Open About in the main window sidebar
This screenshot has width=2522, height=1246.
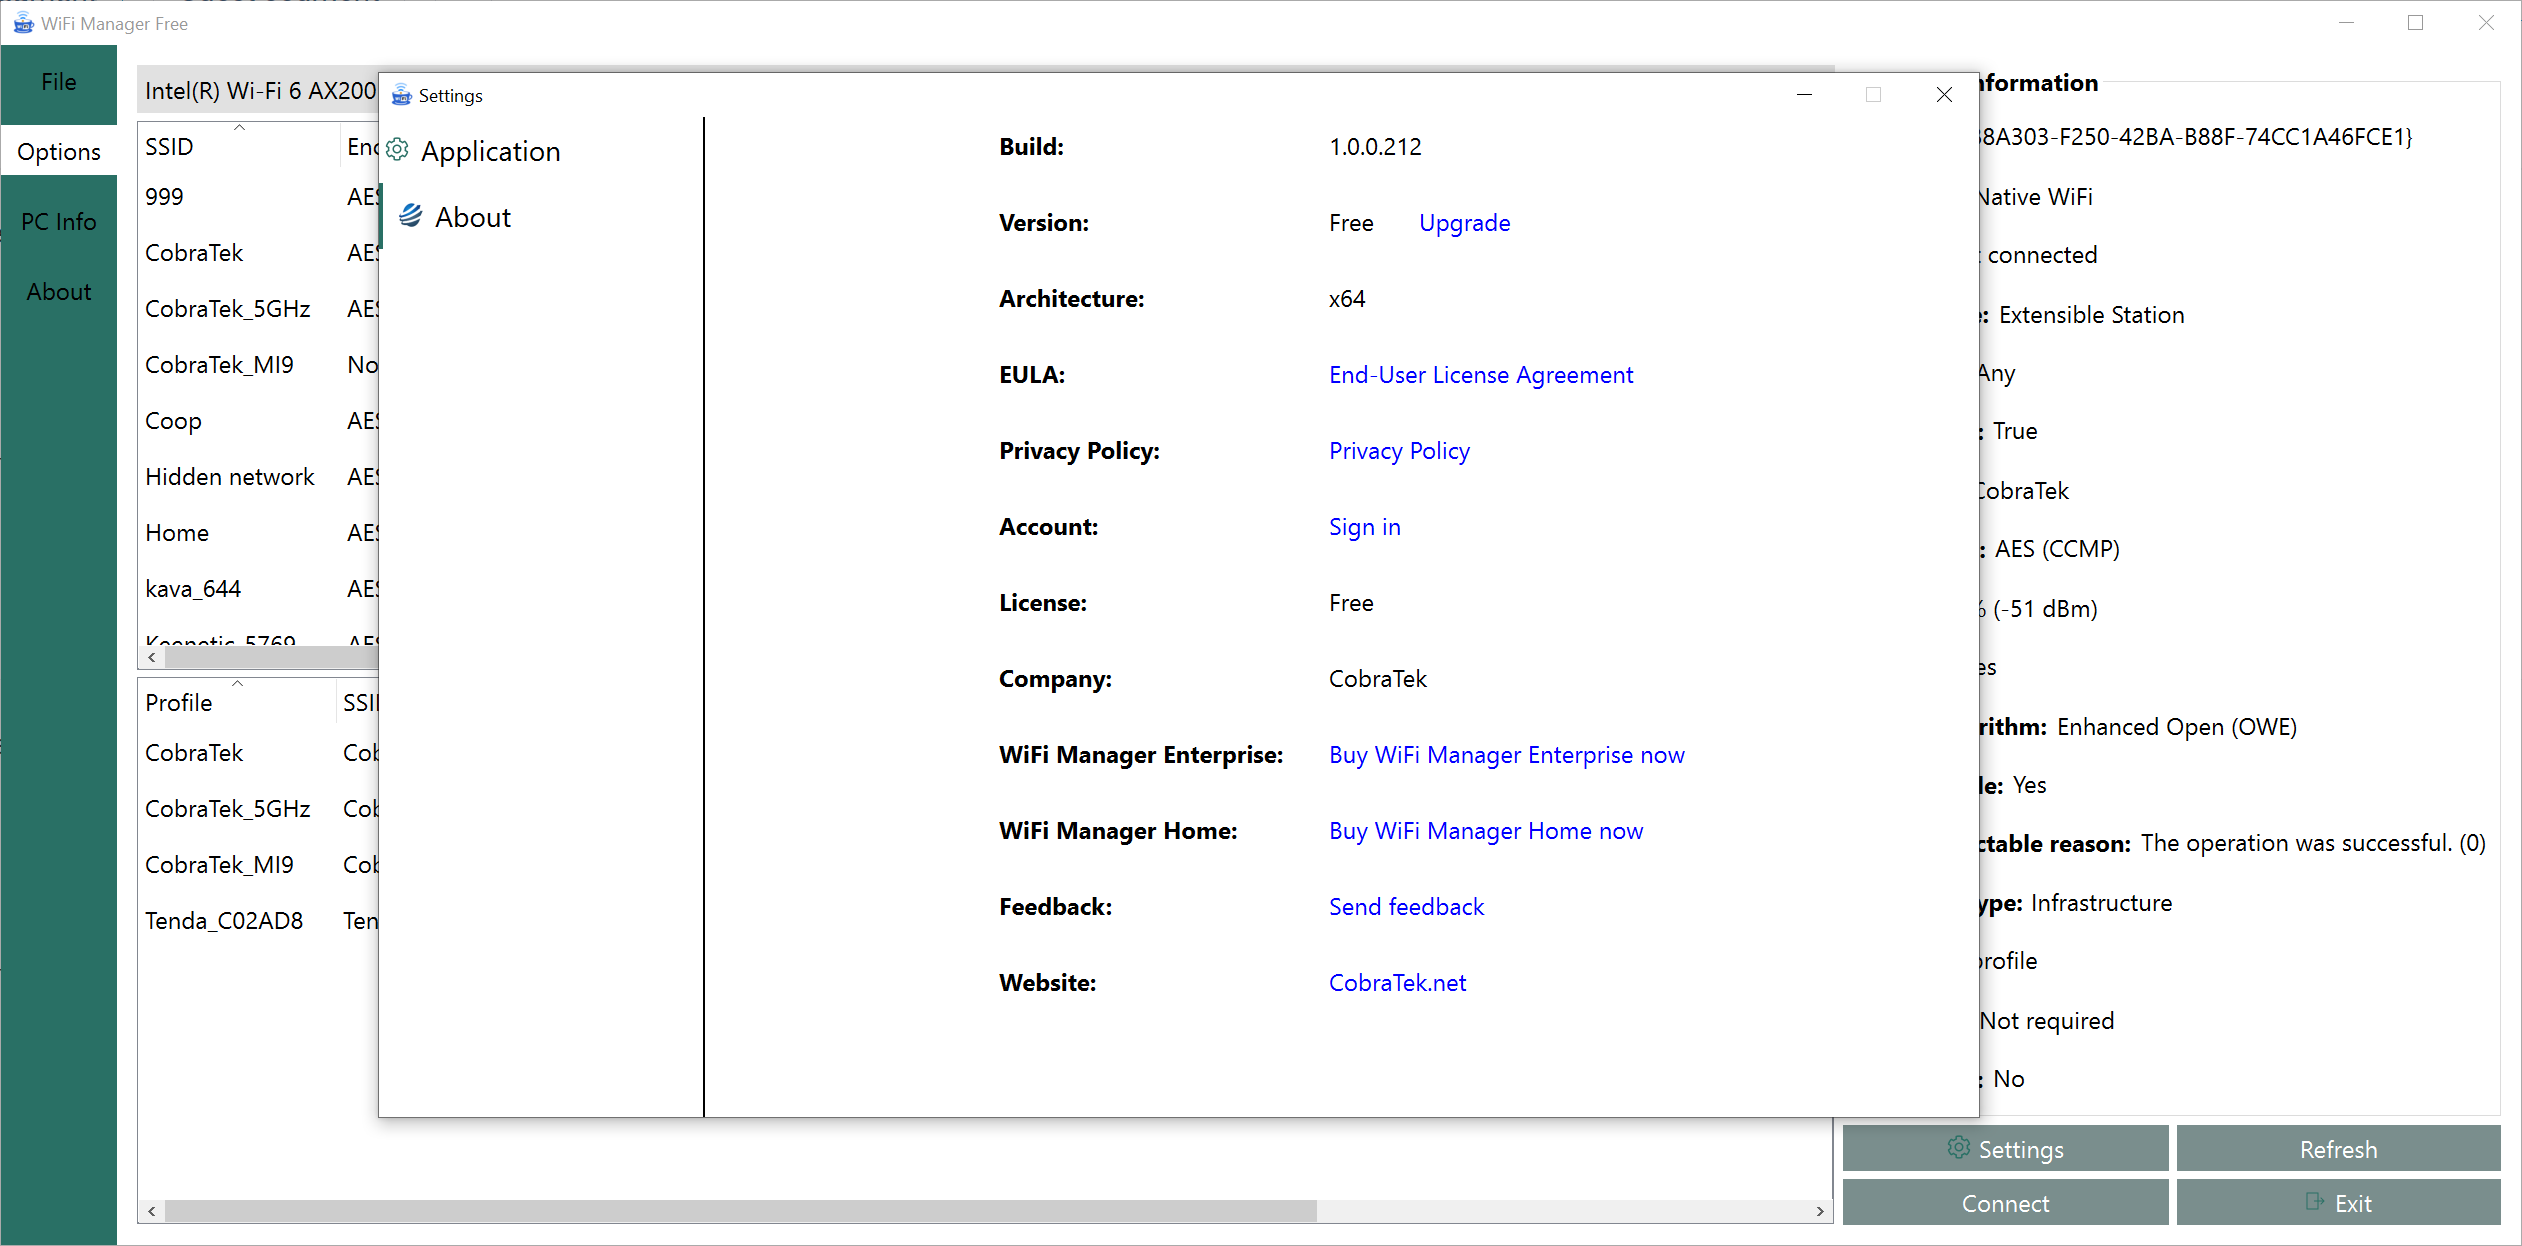pos(59,292)
